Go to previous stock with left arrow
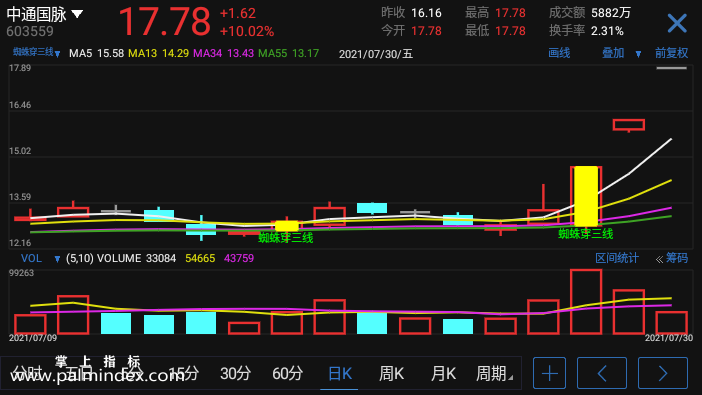702x395 pixels. (602, 373)
